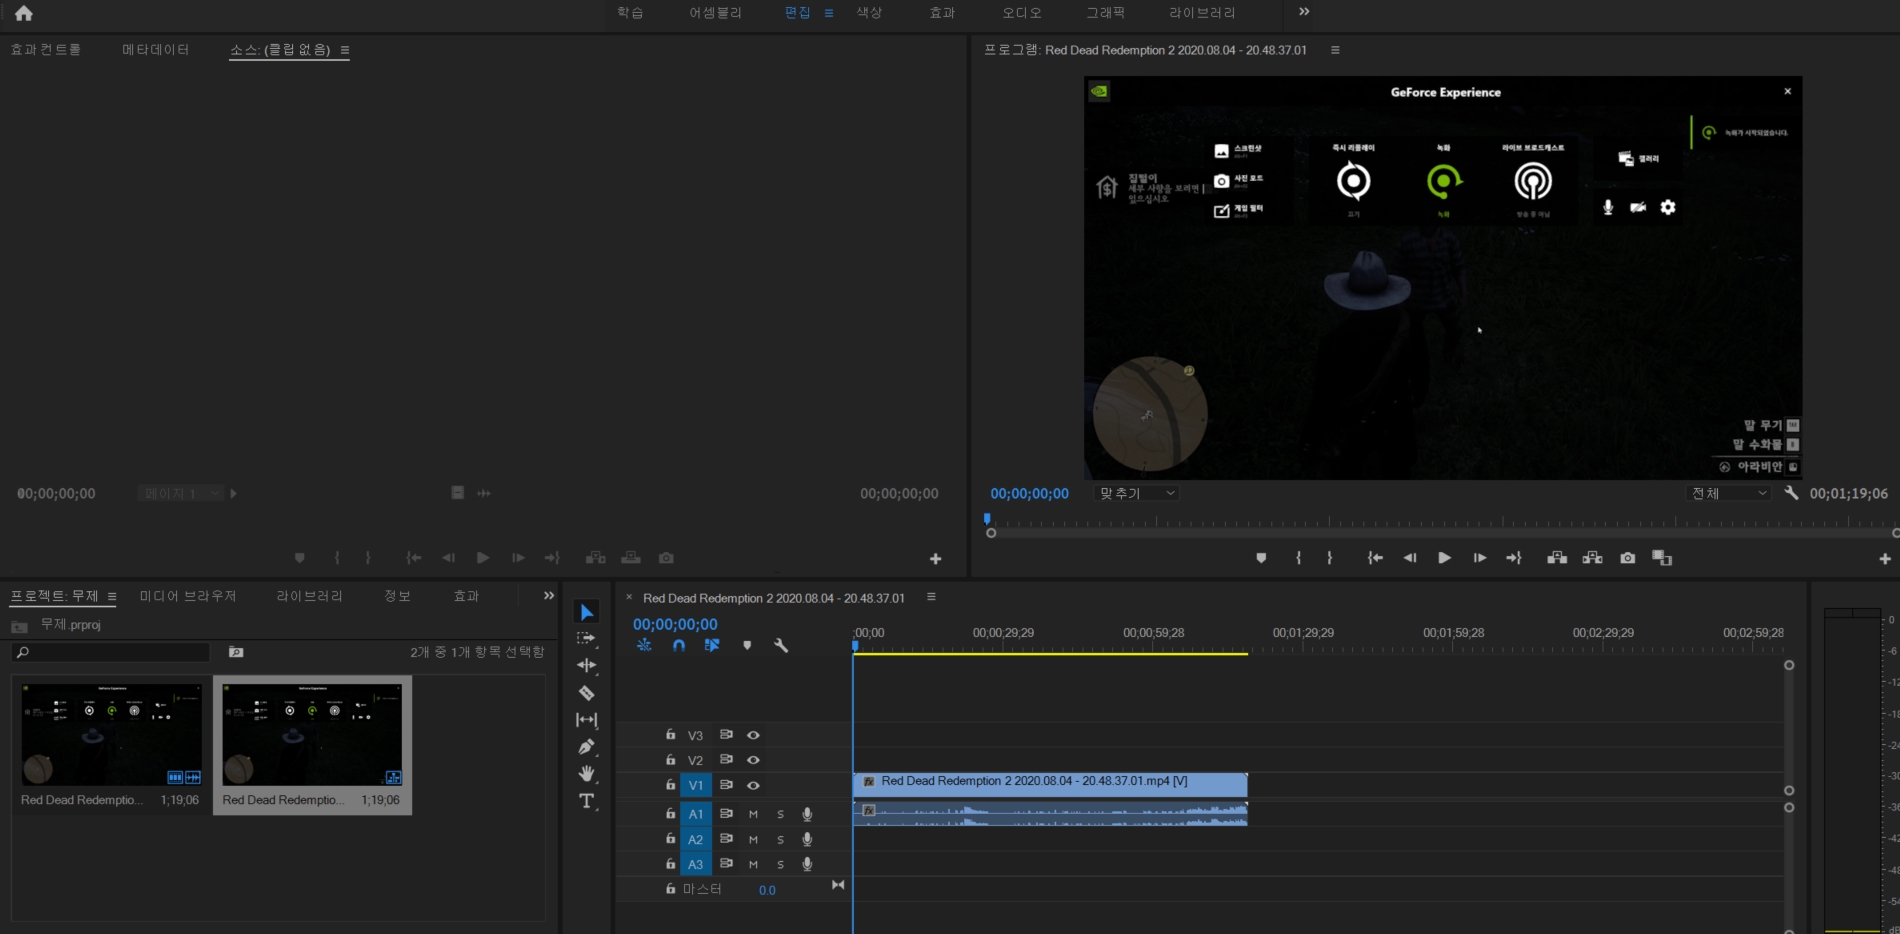1900x934 pixels.
Task: Select the Hand tool
Action: pos(587,773)
